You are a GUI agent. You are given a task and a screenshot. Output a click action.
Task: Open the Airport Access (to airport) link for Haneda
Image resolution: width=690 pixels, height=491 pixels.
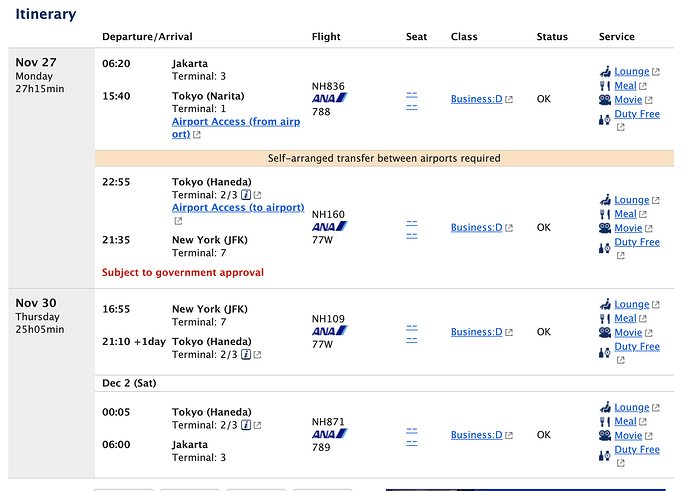238,208
